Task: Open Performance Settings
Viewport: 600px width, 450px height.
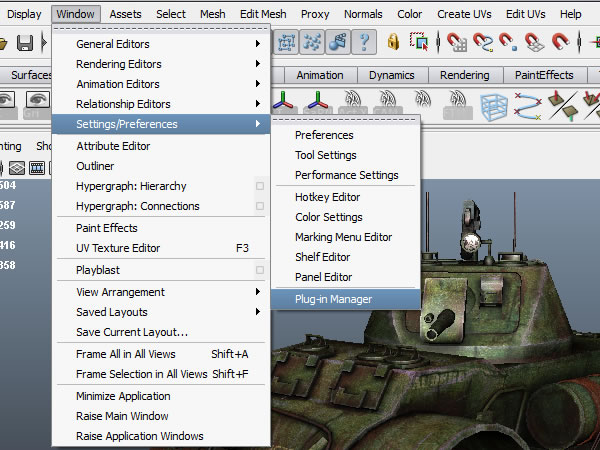Action: tap(346, 175)
